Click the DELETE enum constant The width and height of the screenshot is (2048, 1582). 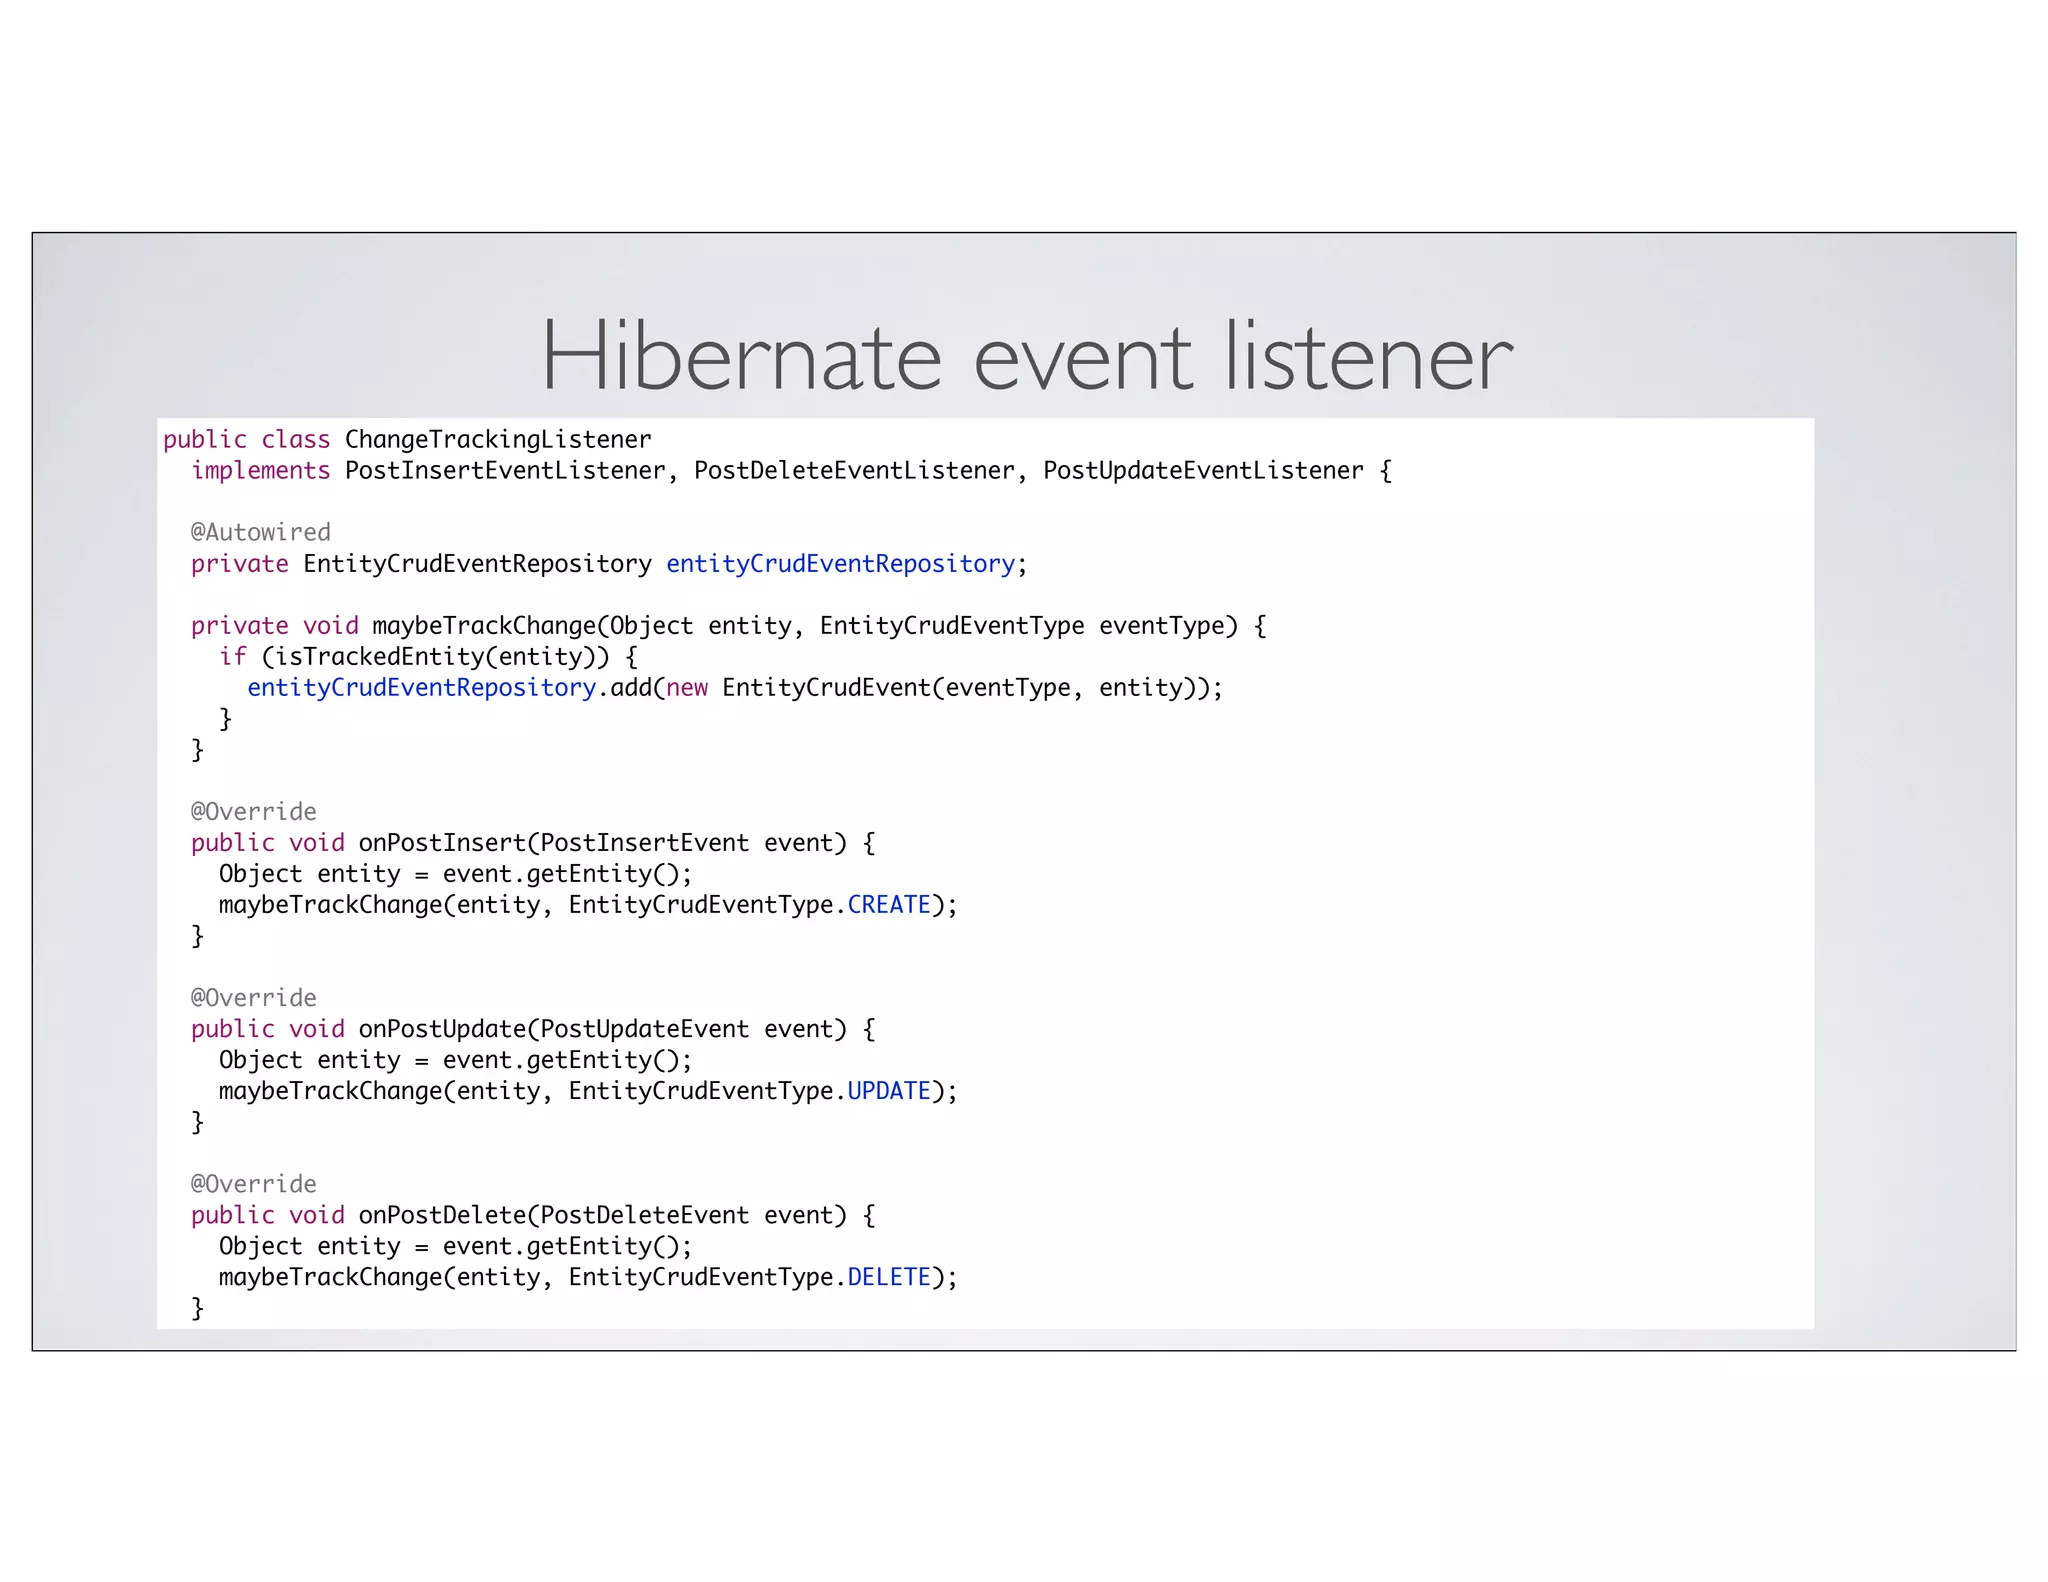tap(889, 1277)
